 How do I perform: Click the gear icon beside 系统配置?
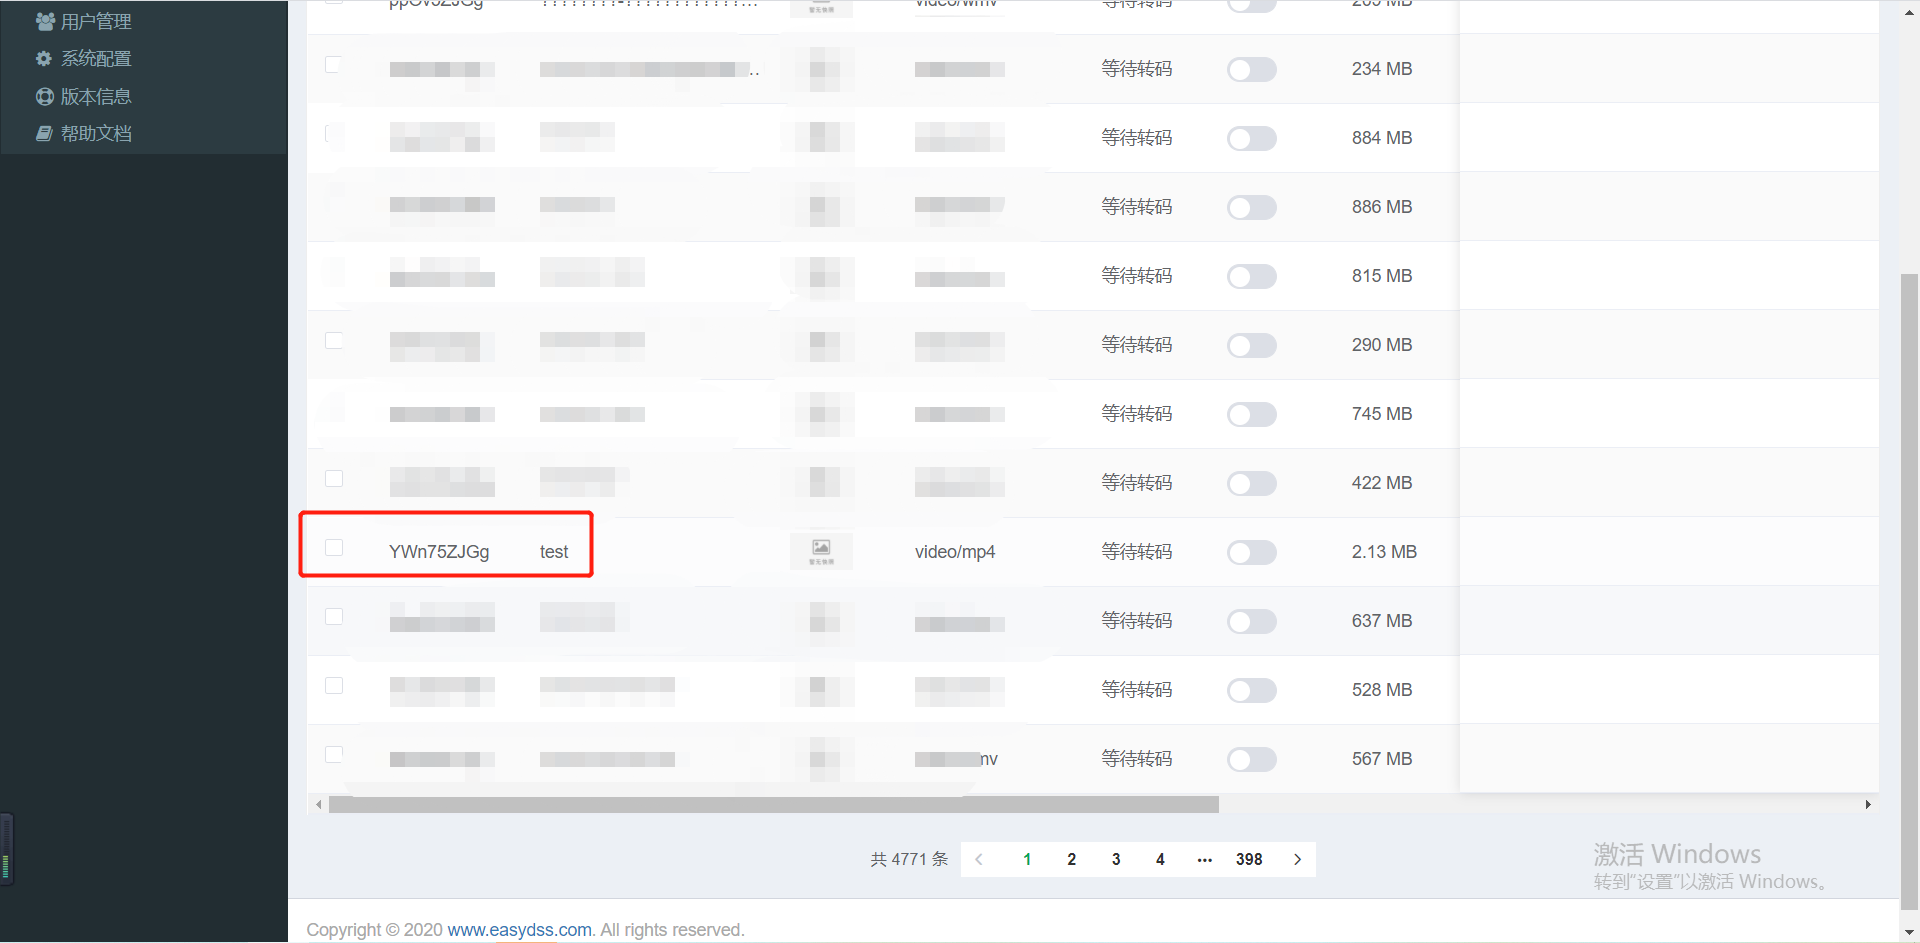pos(44,59)
